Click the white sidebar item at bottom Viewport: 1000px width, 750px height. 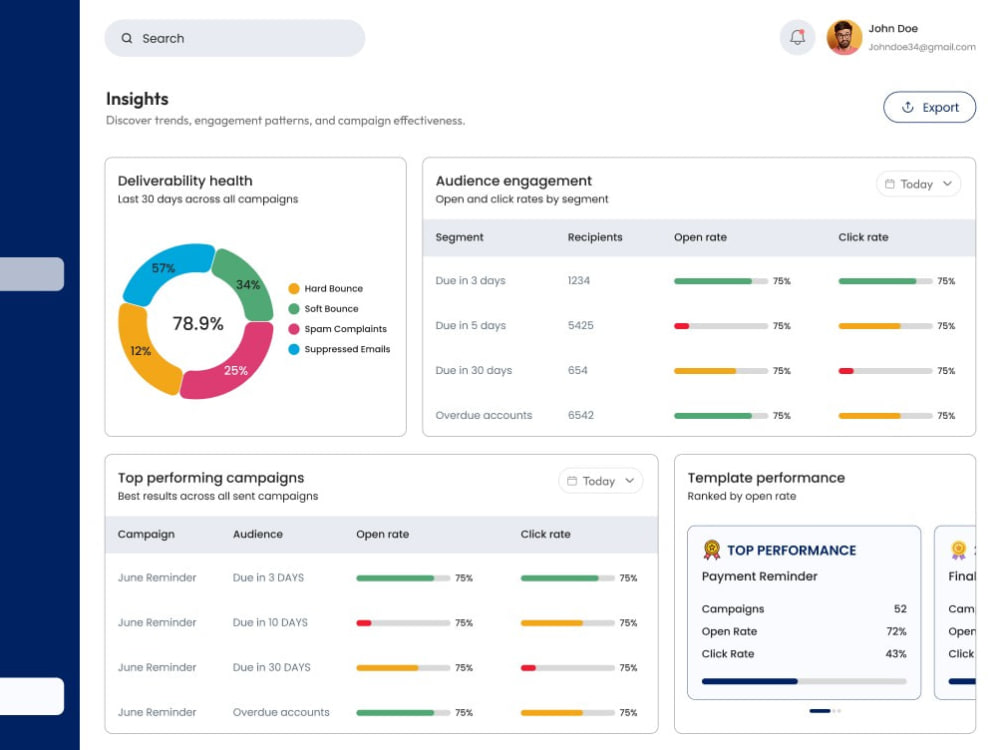click(x=32, y=696)
